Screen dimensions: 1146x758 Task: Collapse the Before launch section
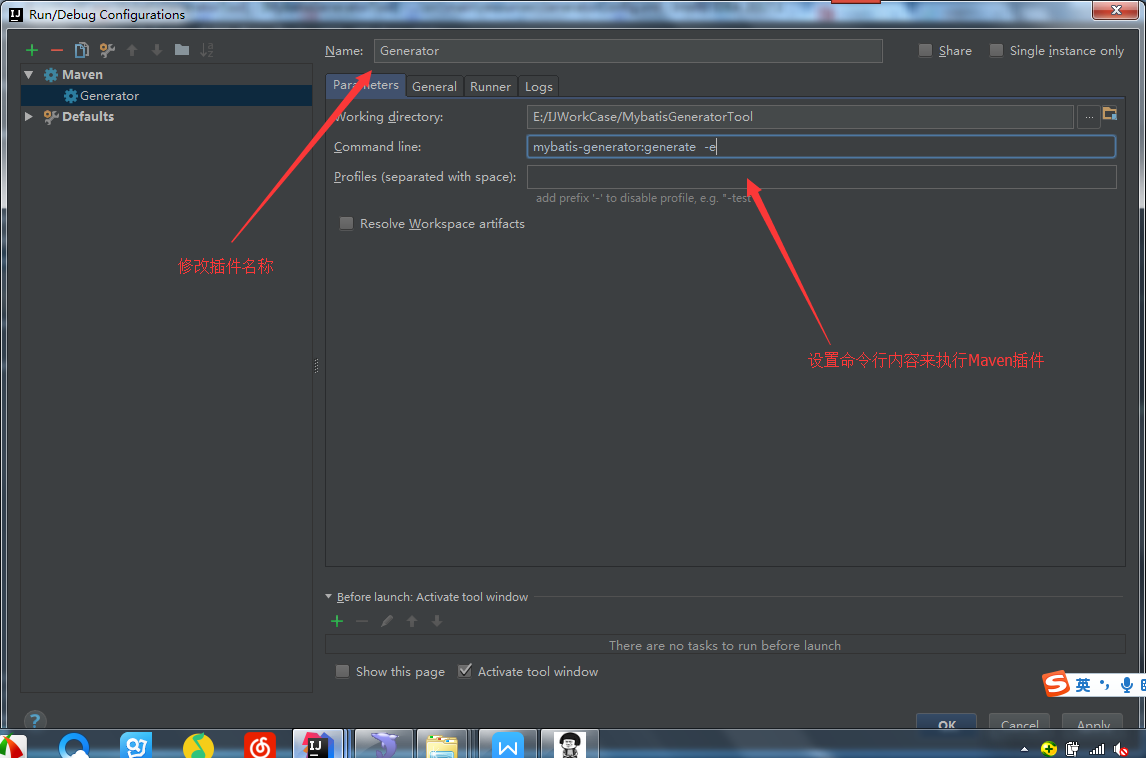pos(329,597)
